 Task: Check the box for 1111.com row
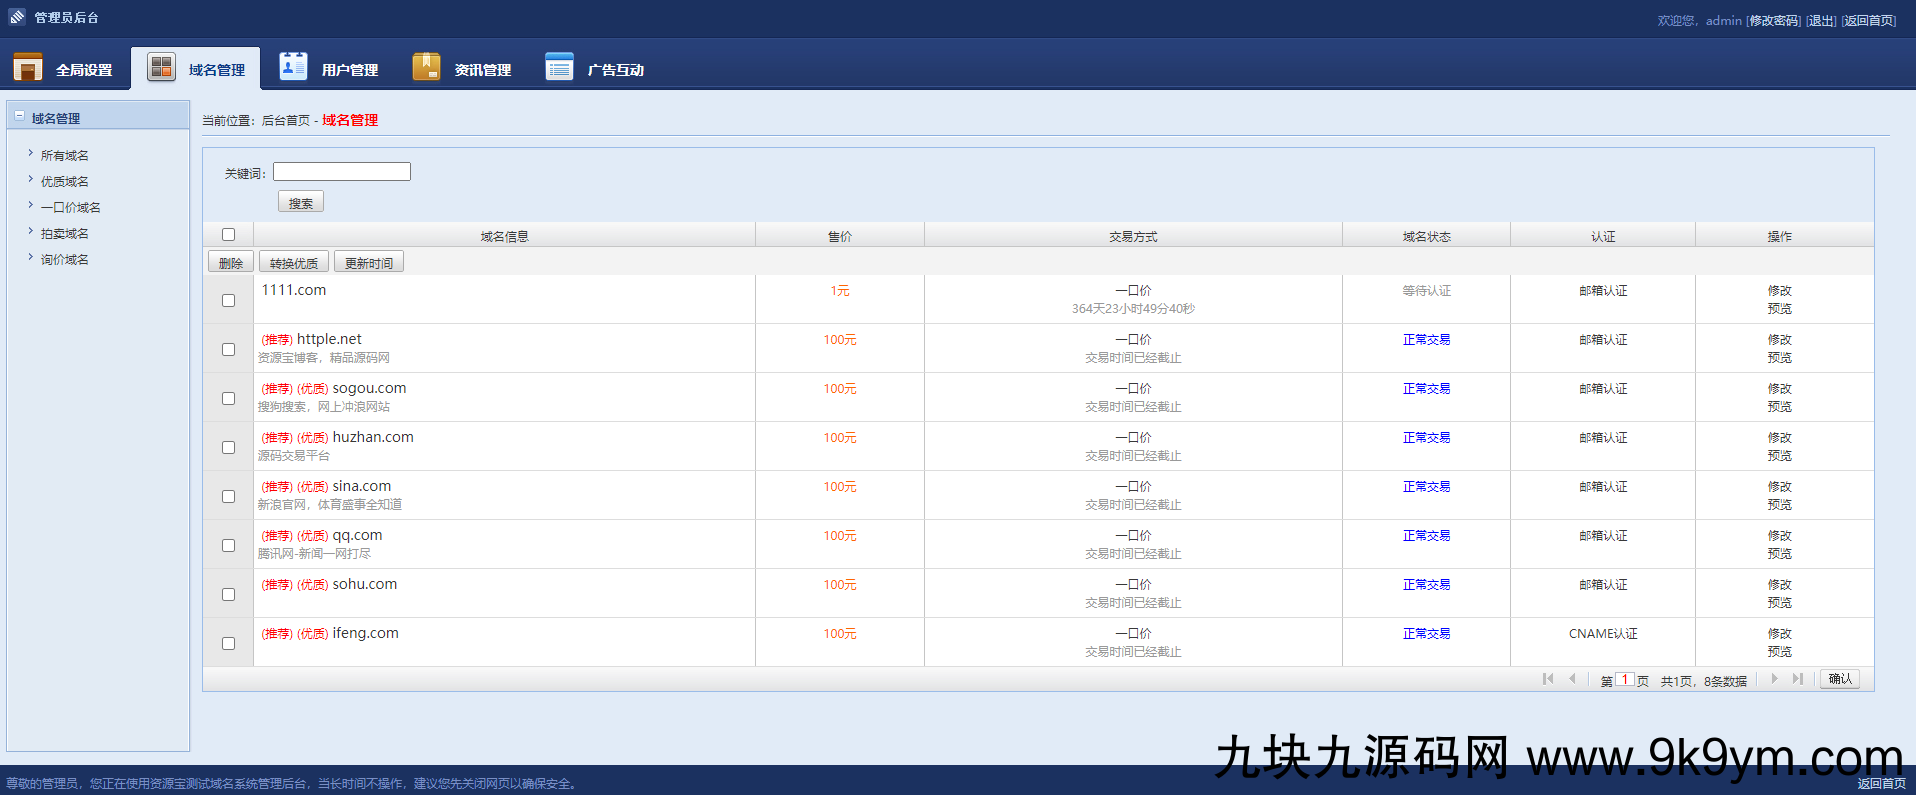[x=228, y=300]
